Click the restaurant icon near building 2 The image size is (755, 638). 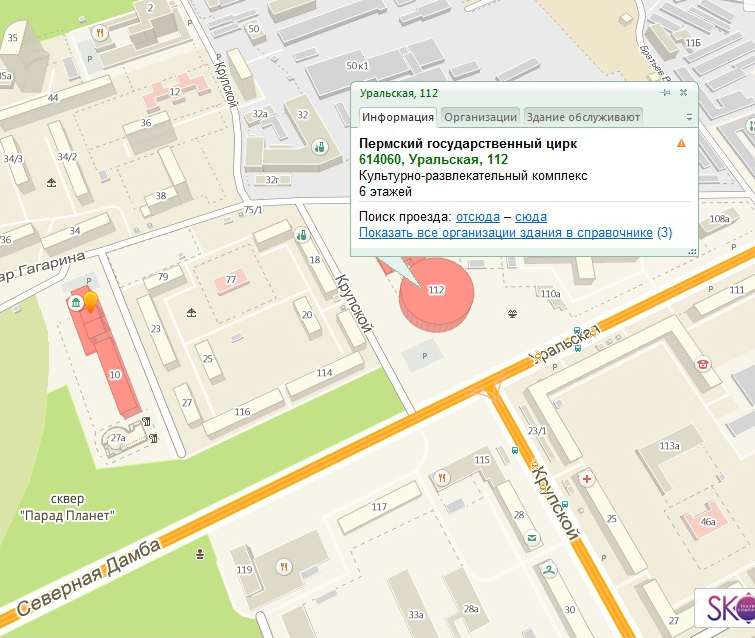pos(100,33)
